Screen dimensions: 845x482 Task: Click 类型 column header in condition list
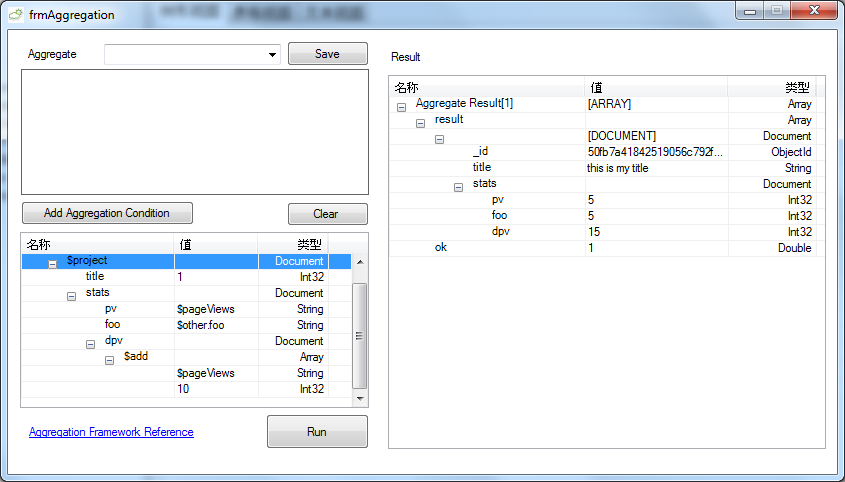click(x=293, y=245)
